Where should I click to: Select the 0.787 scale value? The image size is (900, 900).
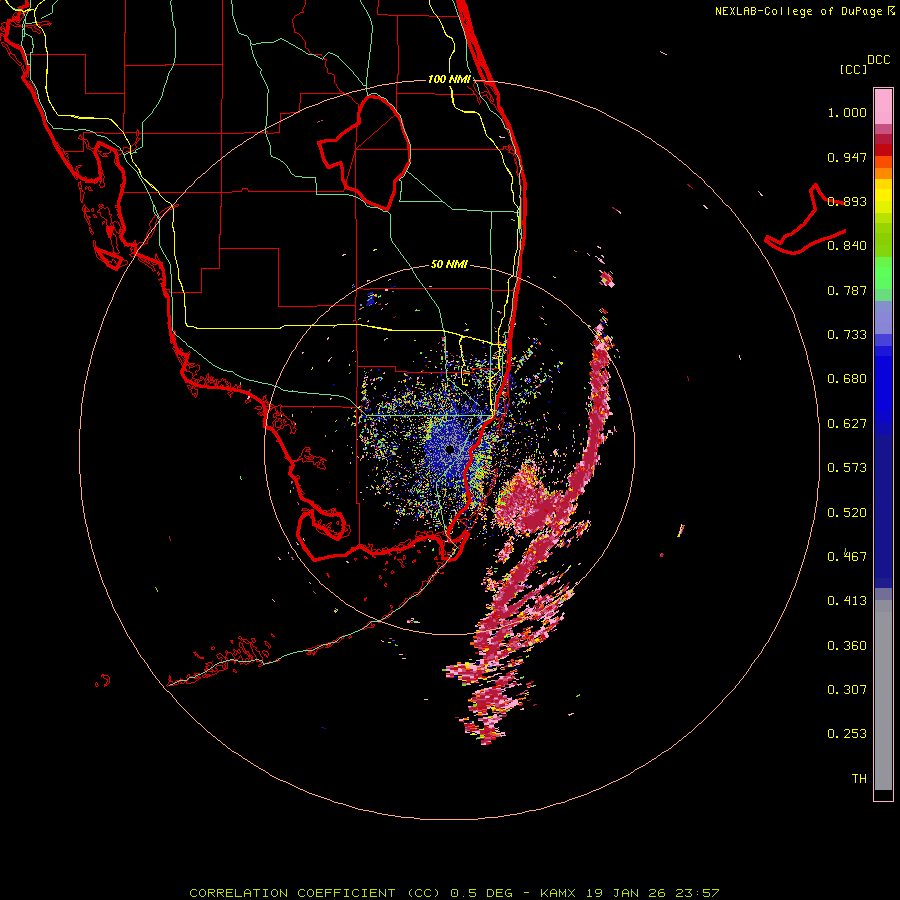click(x=847, y=290)
